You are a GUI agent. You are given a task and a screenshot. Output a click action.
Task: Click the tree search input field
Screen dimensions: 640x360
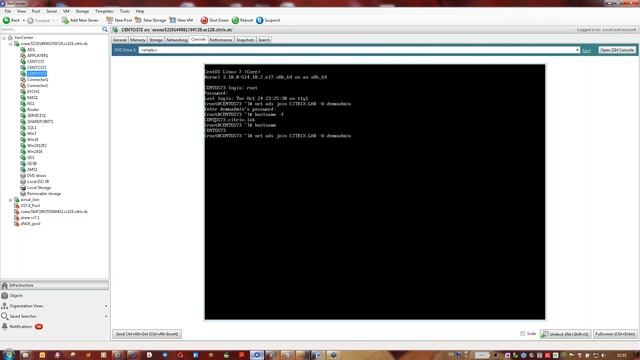pos(51,29)
